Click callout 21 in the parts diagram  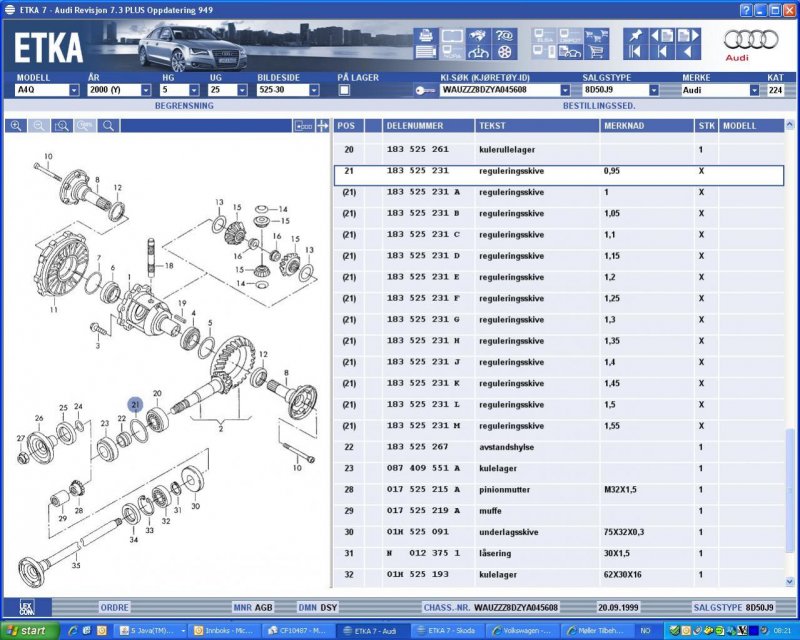point(134,403)
